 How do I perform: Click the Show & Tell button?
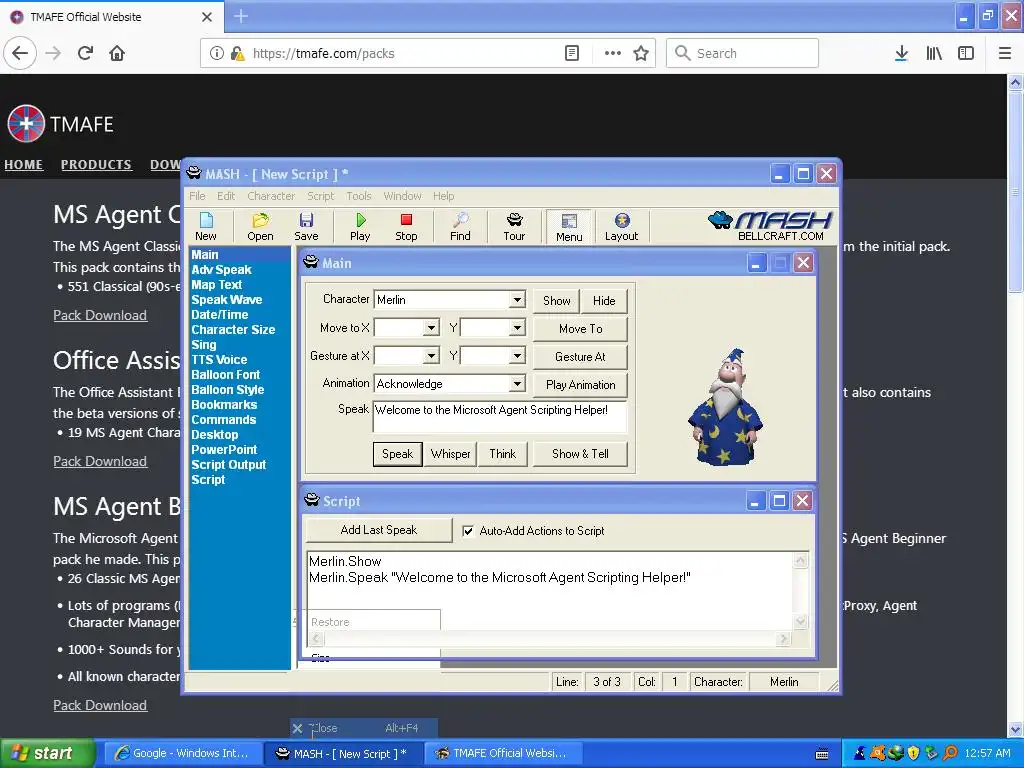tap(581, 454)
